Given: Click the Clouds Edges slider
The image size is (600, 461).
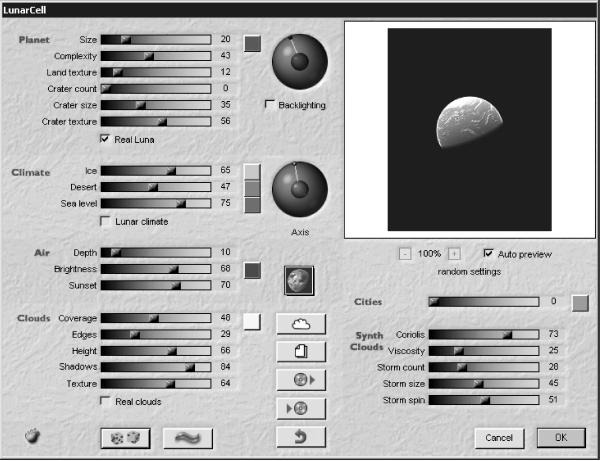Looking at the screenshot, I should (156, 335).
